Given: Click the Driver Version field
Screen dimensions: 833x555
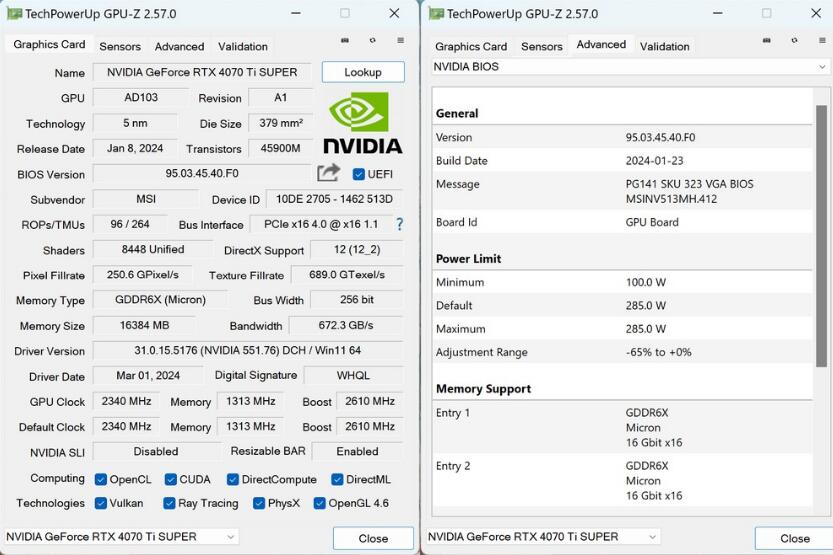Looking at the screenshot, I should (x=248, y=351).
